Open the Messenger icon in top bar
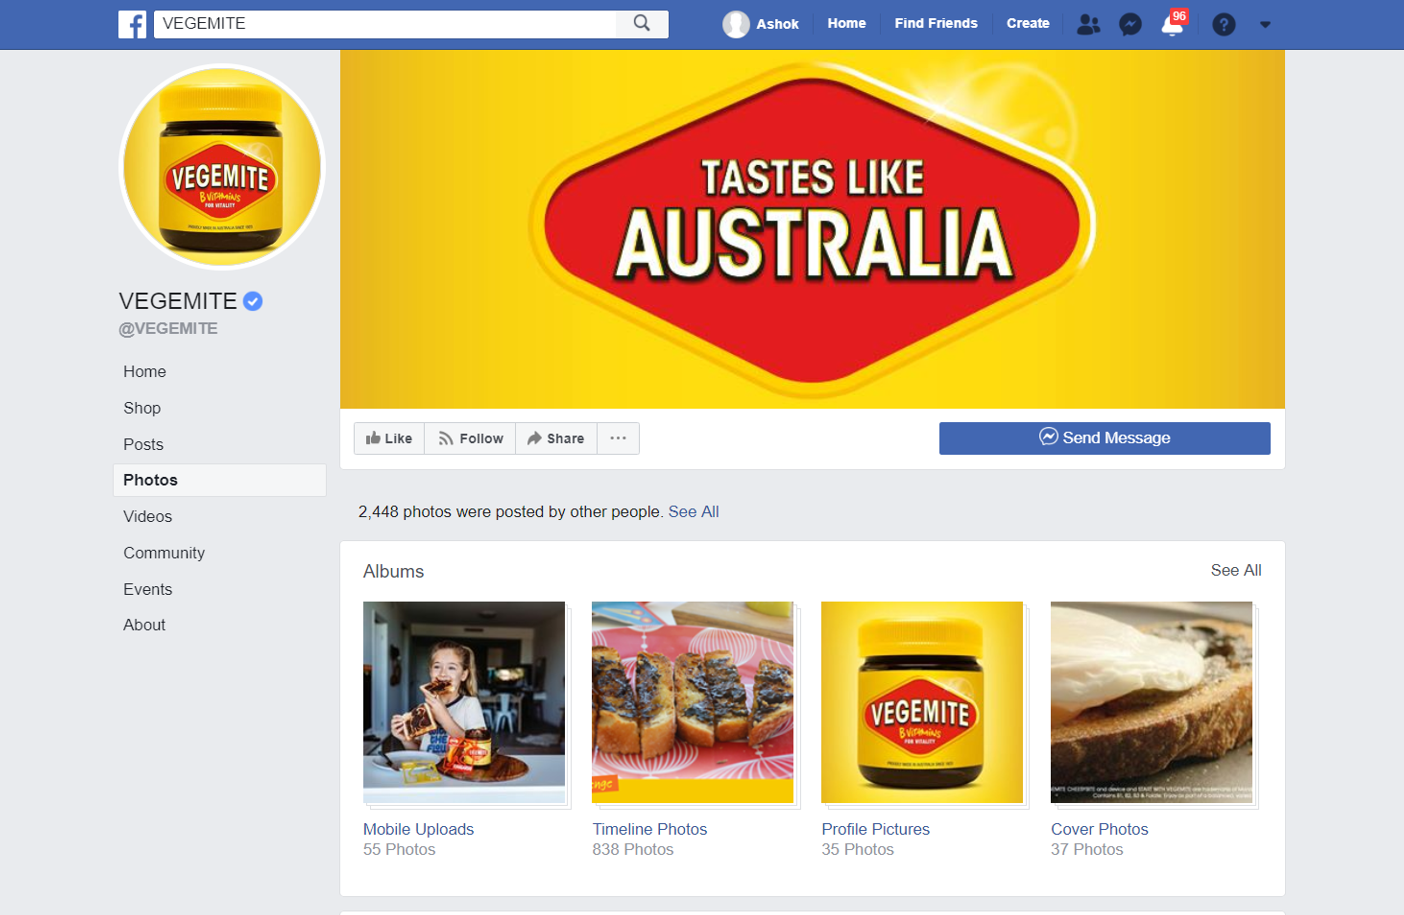 (x=1130, y=24)
